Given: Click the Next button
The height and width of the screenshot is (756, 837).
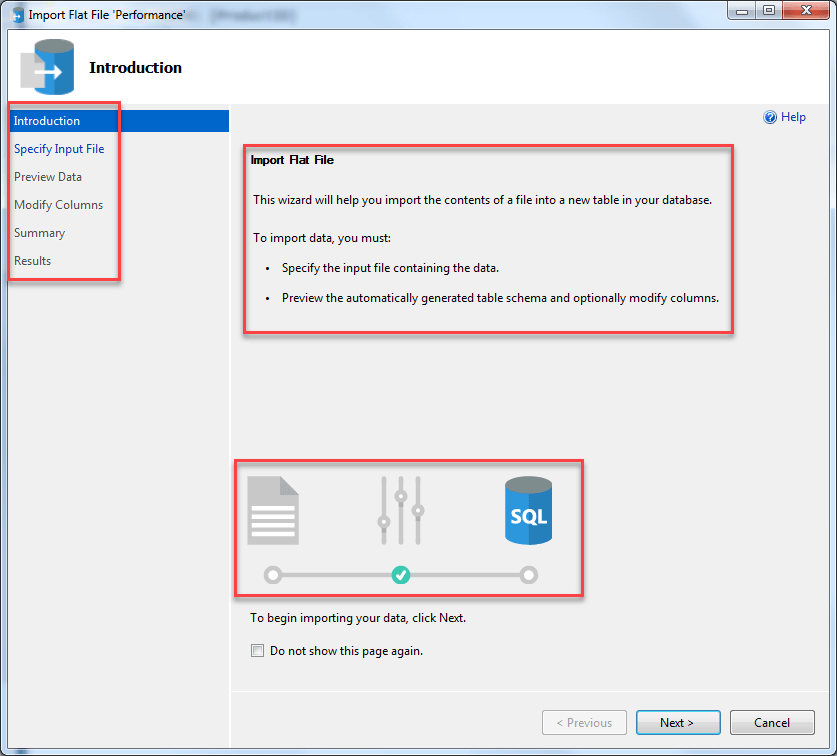Looking at the screenshot, I should pyautogui.click(x=678, y=722).
